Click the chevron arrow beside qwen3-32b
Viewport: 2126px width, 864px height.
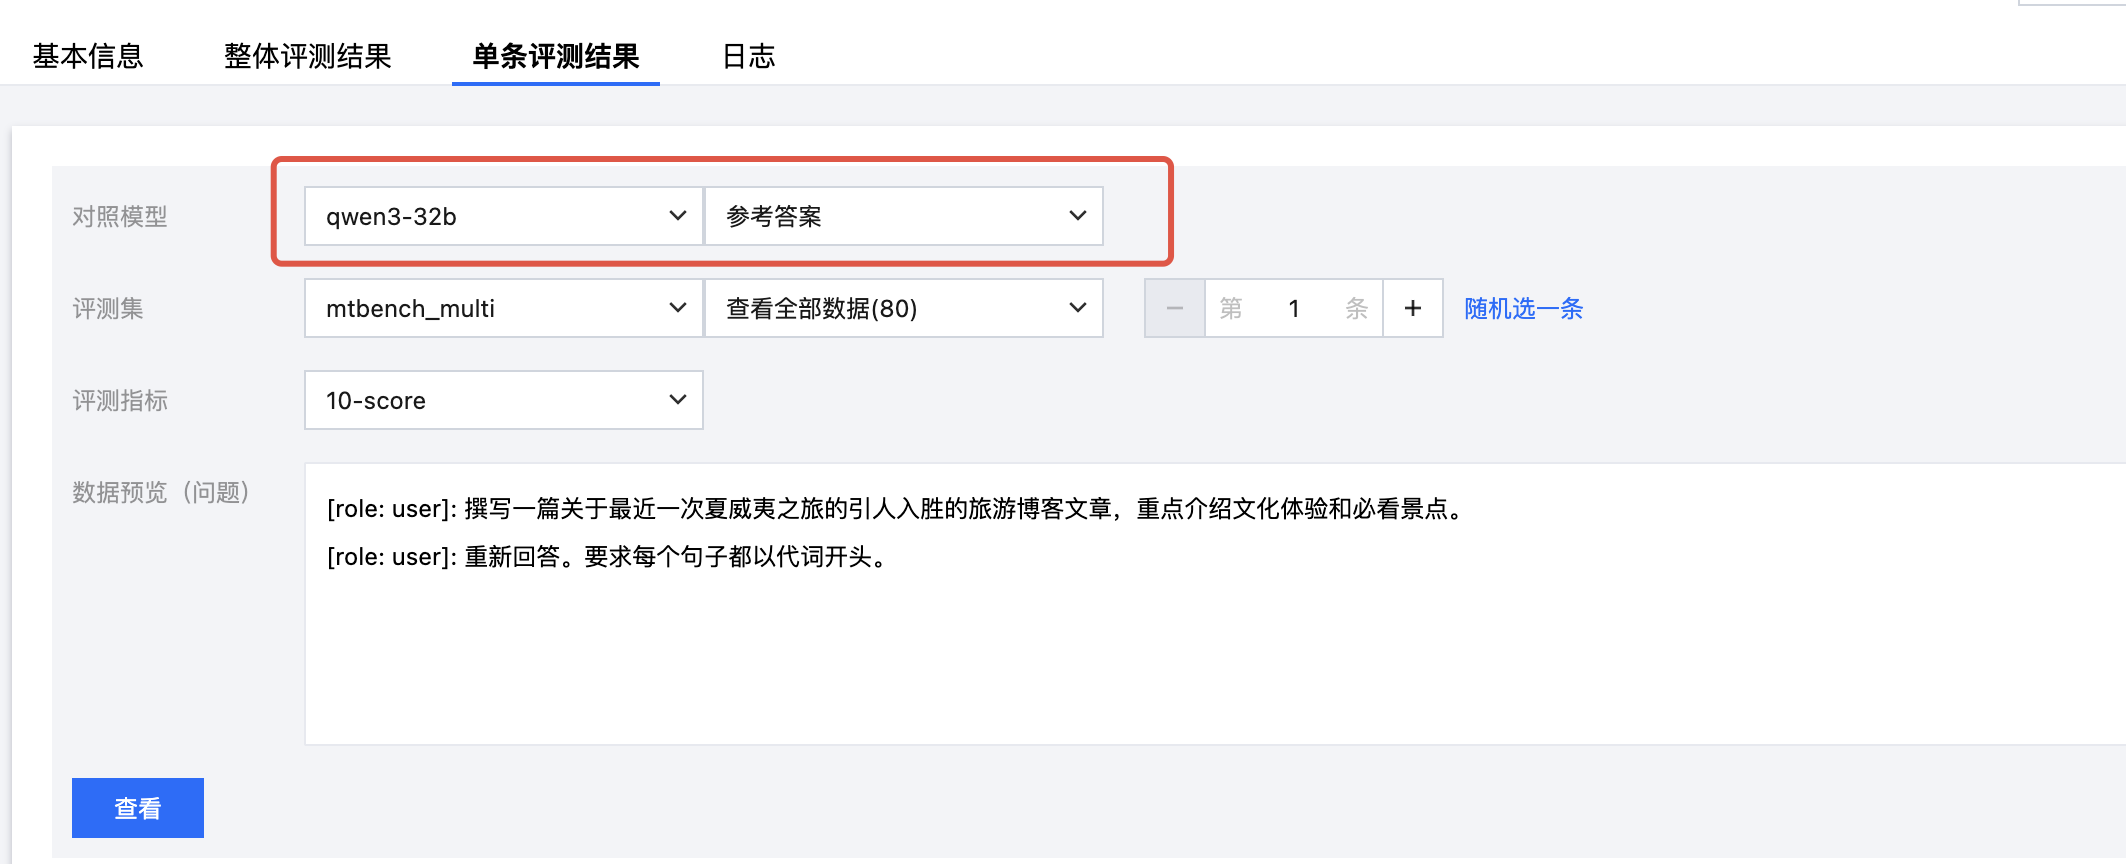(677, 216)
